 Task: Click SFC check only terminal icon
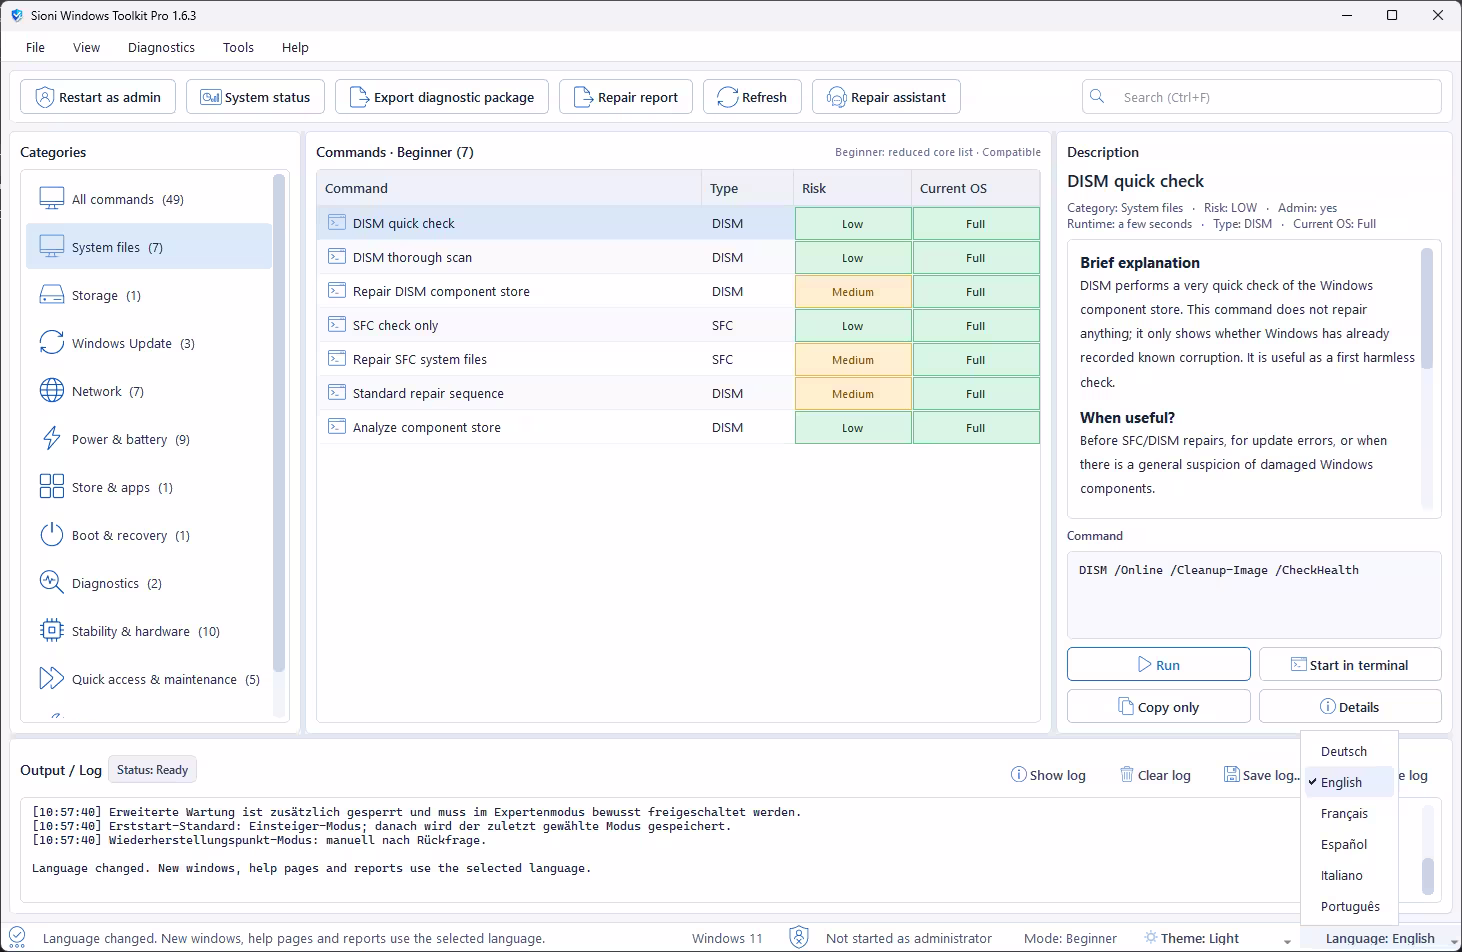337,325
